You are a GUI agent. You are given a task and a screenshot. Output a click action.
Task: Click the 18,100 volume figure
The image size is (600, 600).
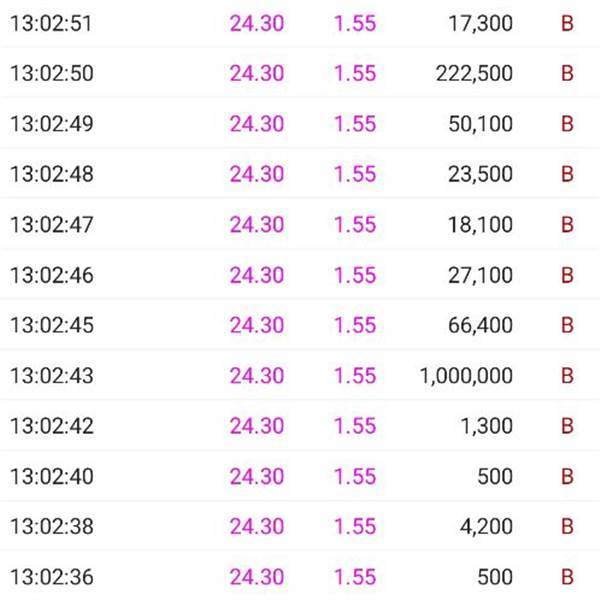point(480,225)
